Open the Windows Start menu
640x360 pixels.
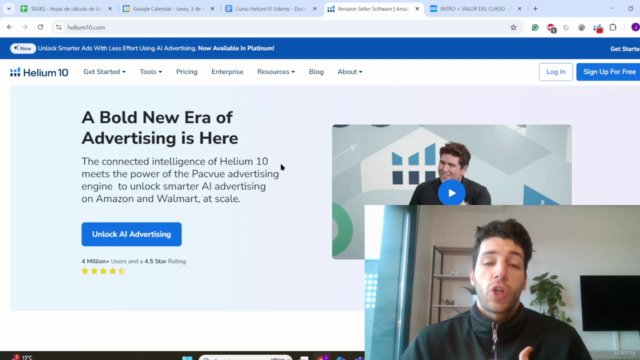(187, 358)
